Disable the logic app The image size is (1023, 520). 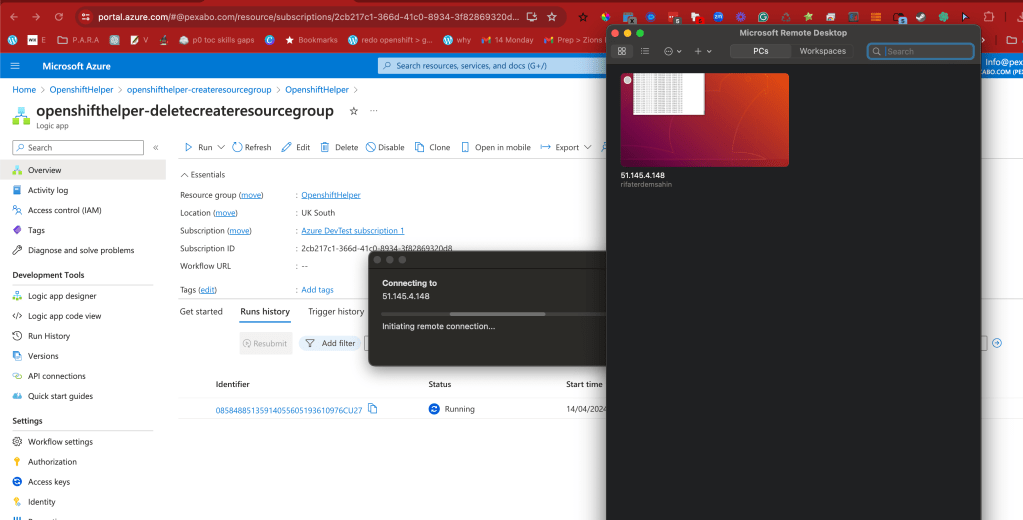[385, 147]
